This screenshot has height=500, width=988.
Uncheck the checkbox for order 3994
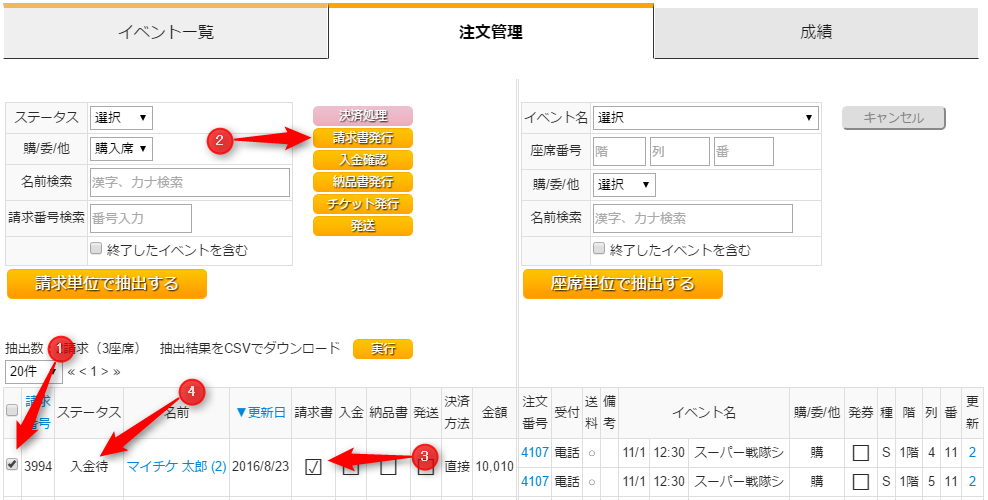(x=12, y=465)
